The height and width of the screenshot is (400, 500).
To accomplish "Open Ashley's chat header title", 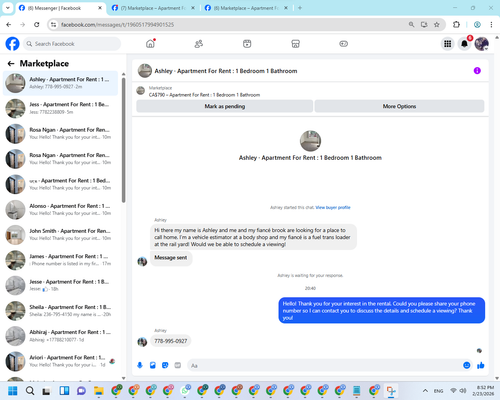I will point(226,71).
